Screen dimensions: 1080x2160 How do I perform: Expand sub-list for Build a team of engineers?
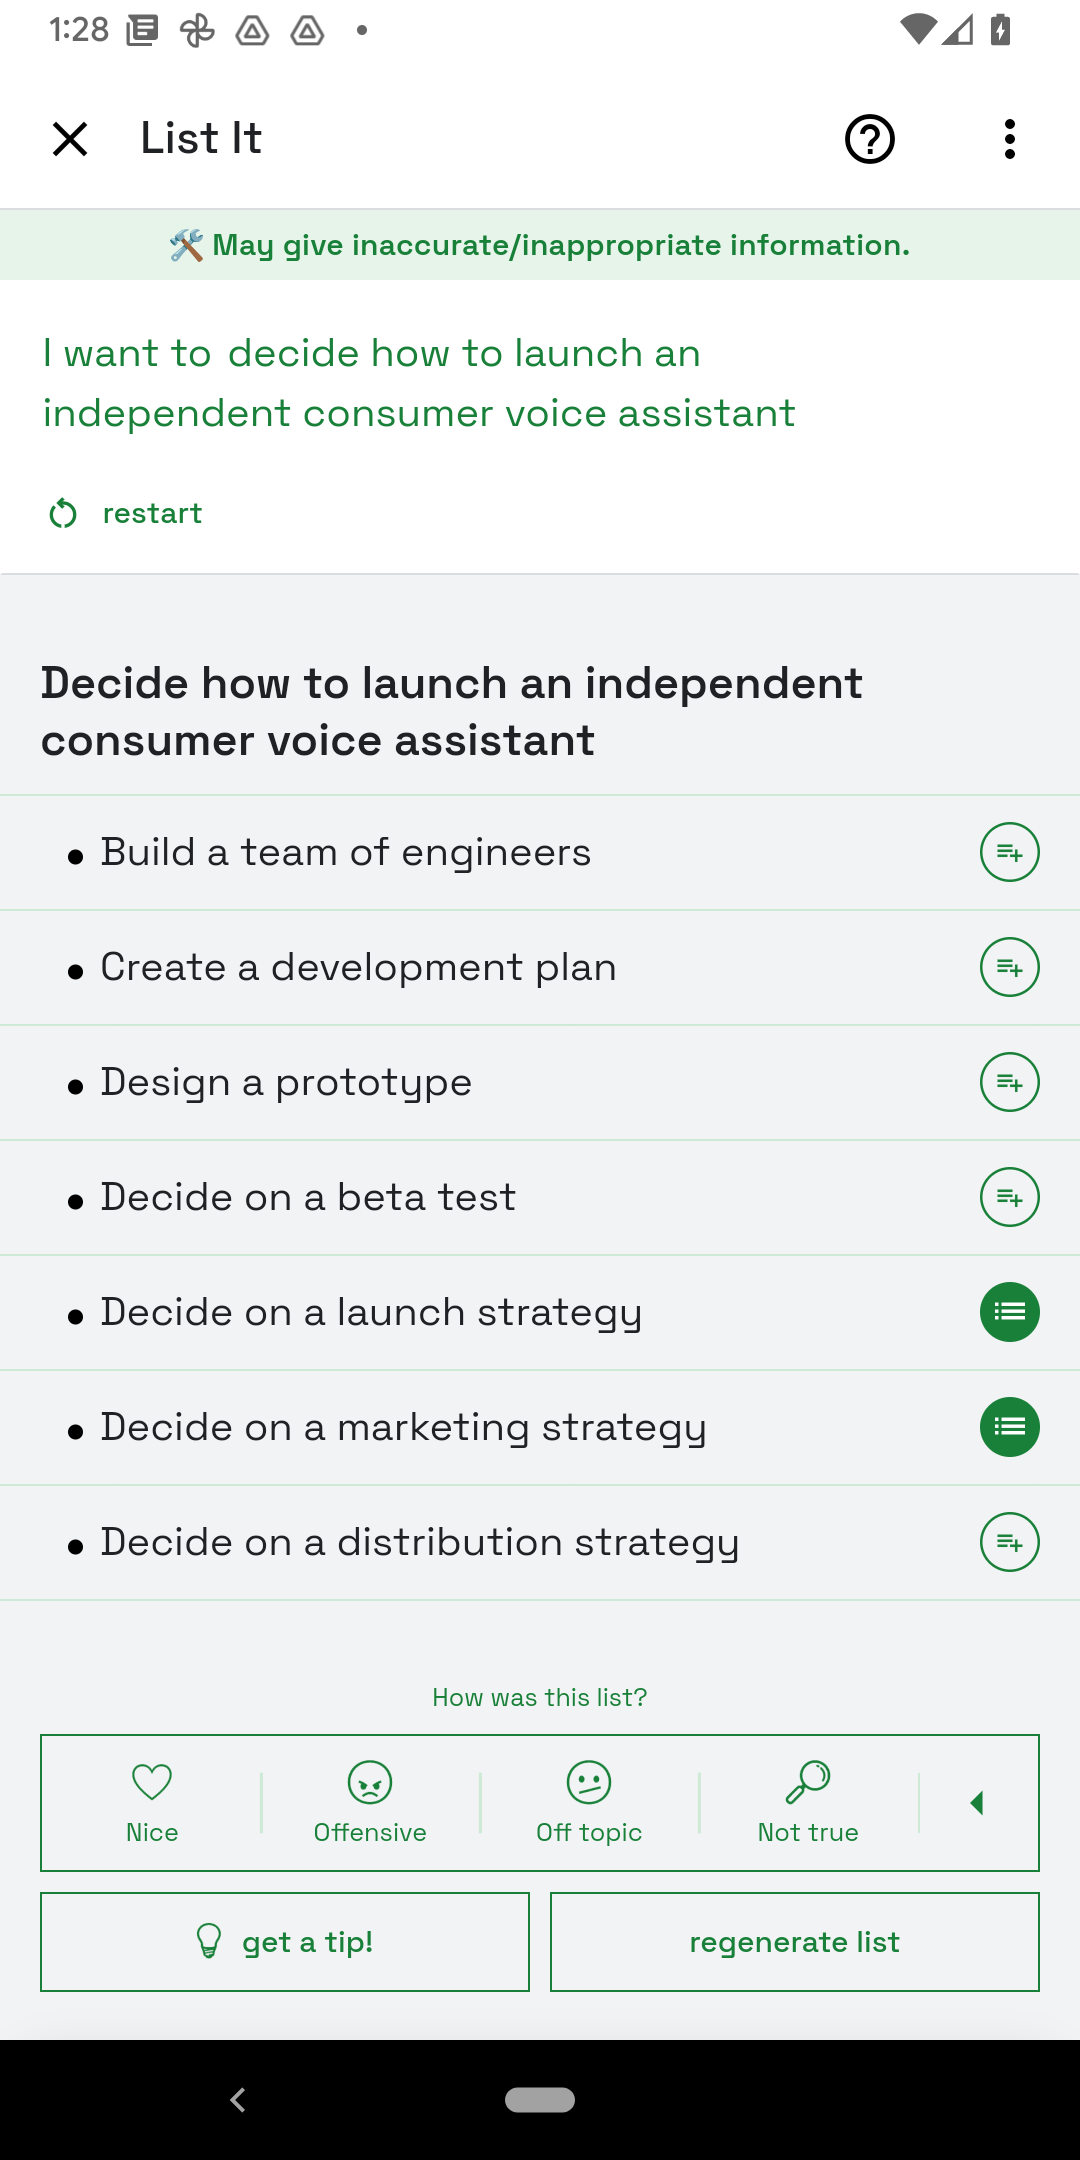(1010, 852)
